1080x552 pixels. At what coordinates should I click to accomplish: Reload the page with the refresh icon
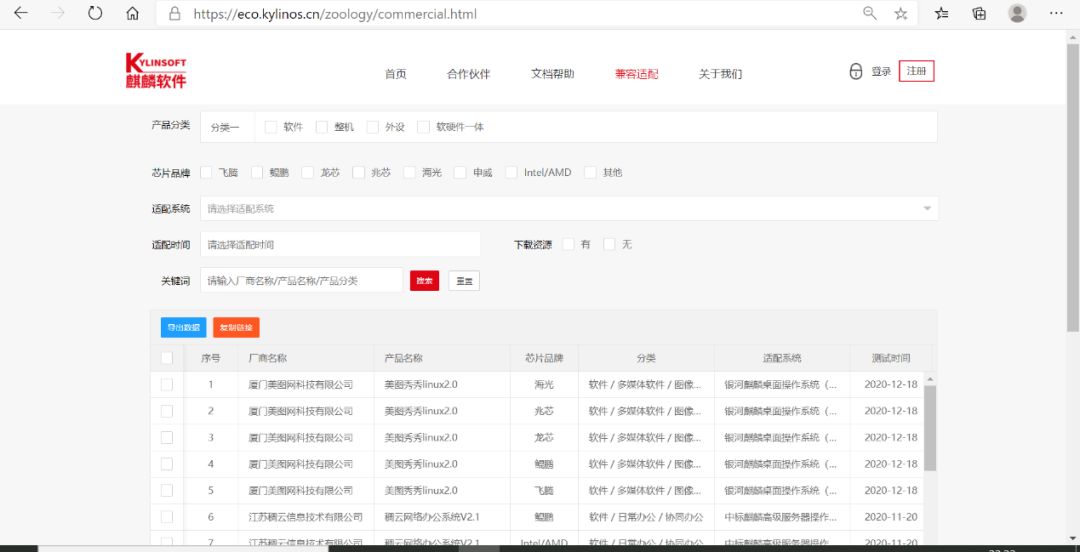coord(95,13)
